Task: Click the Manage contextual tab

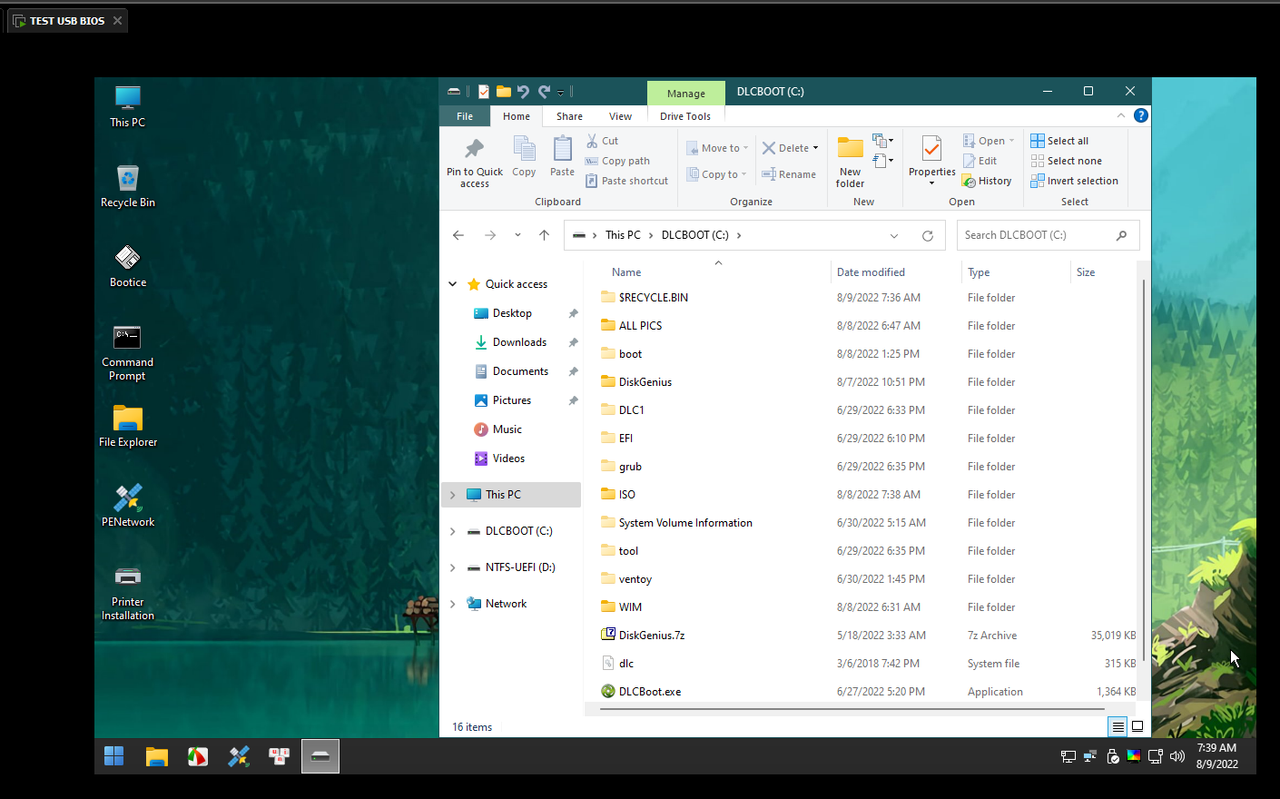Action: coord(686,93)
